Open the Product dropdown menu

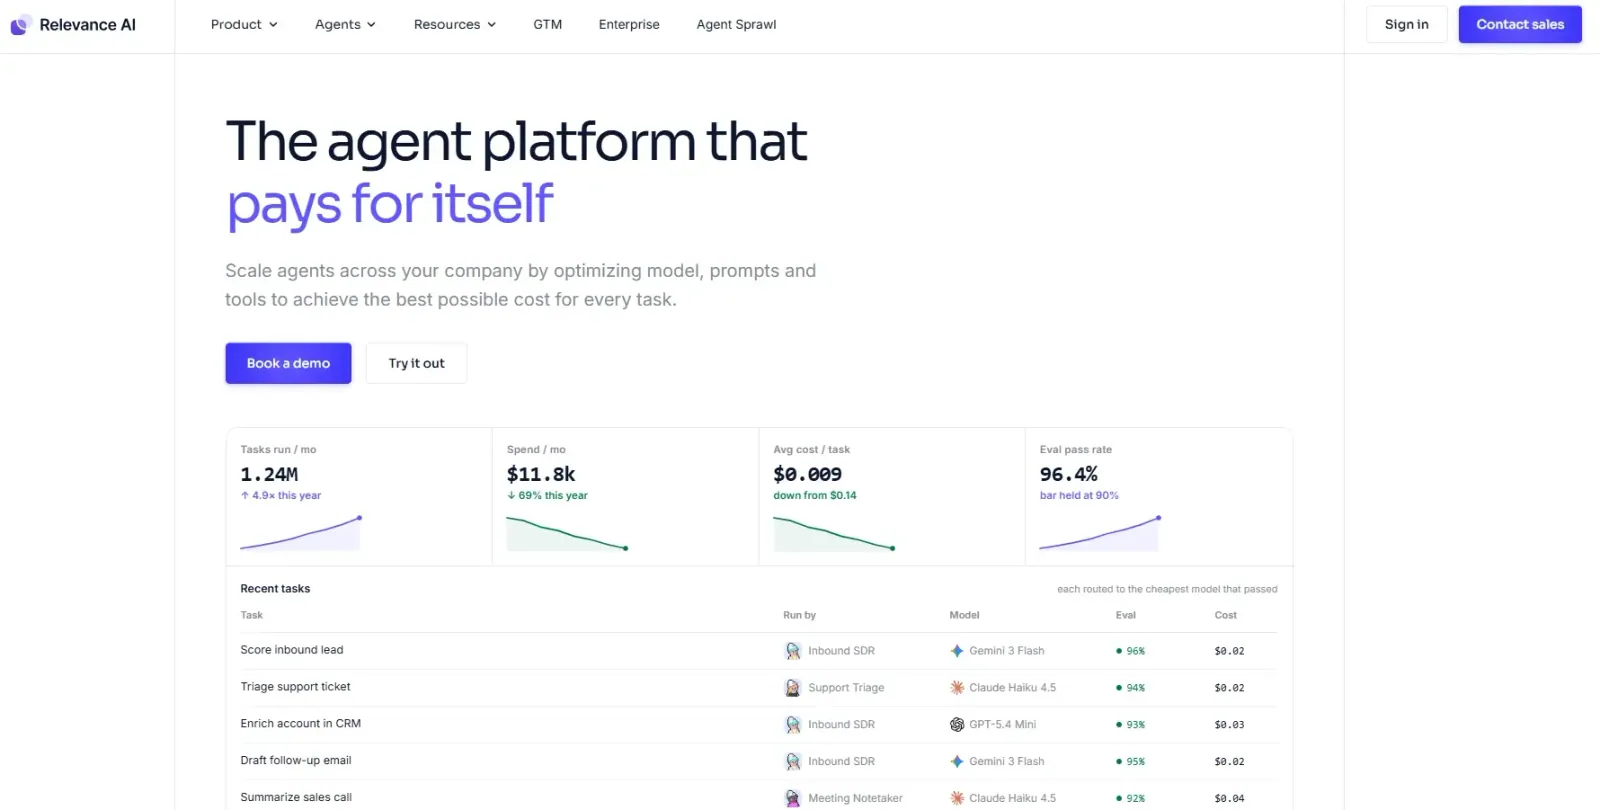coord(244,25)
